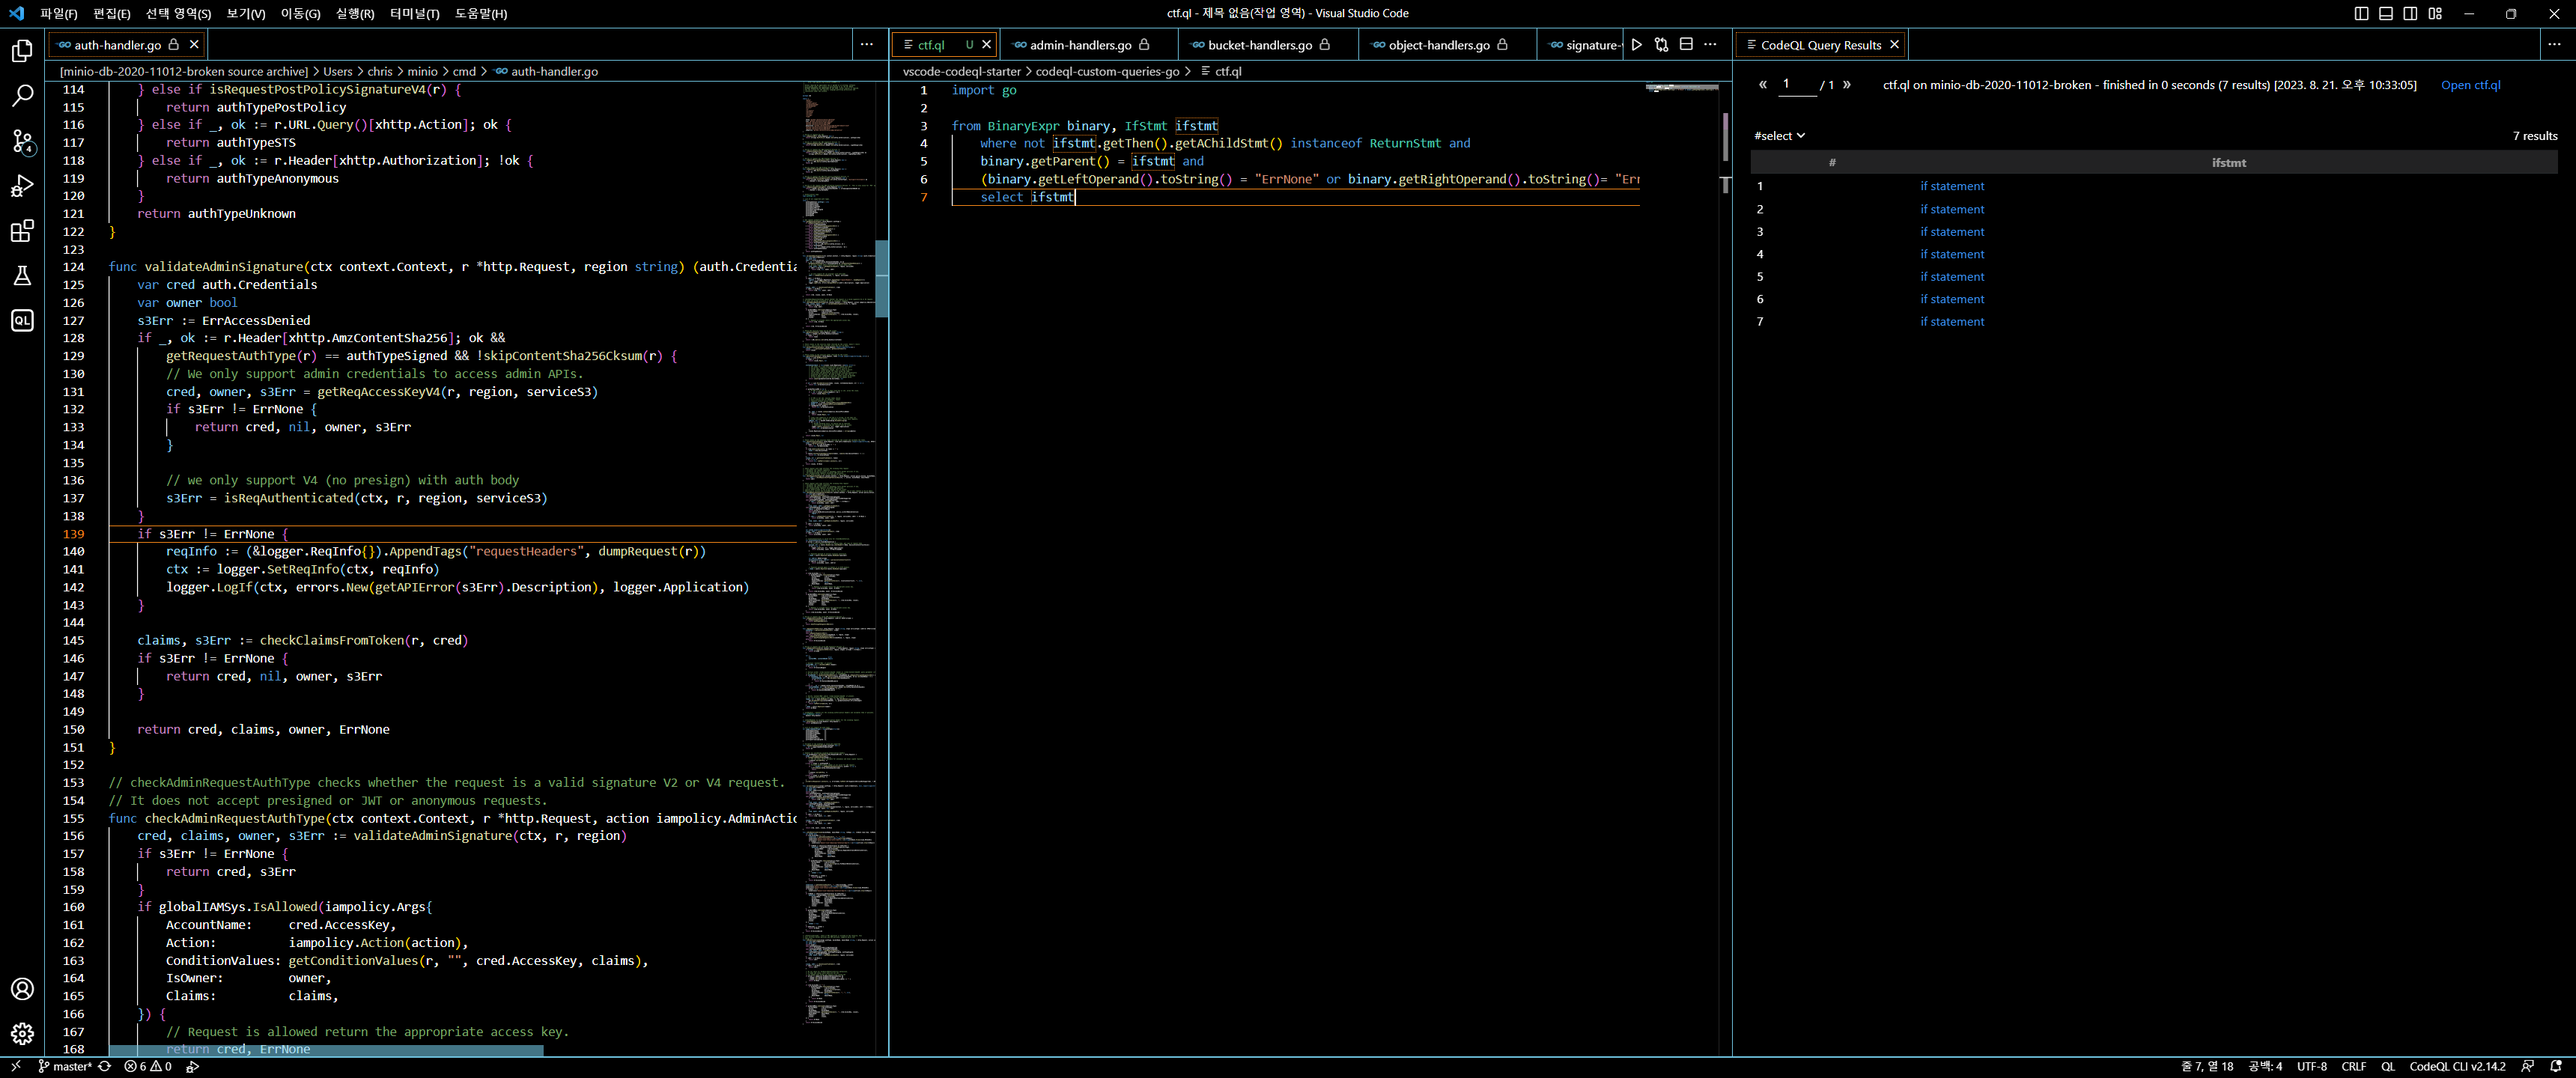Click the results page number input field

click(x=1797, y=85)
